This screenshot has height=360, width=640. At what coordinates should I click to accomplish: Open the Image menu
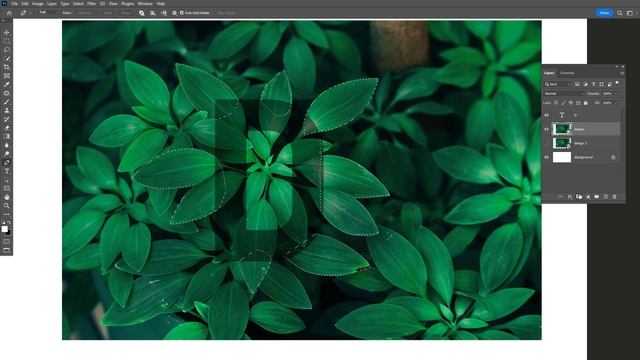click(x=38, y=4)
